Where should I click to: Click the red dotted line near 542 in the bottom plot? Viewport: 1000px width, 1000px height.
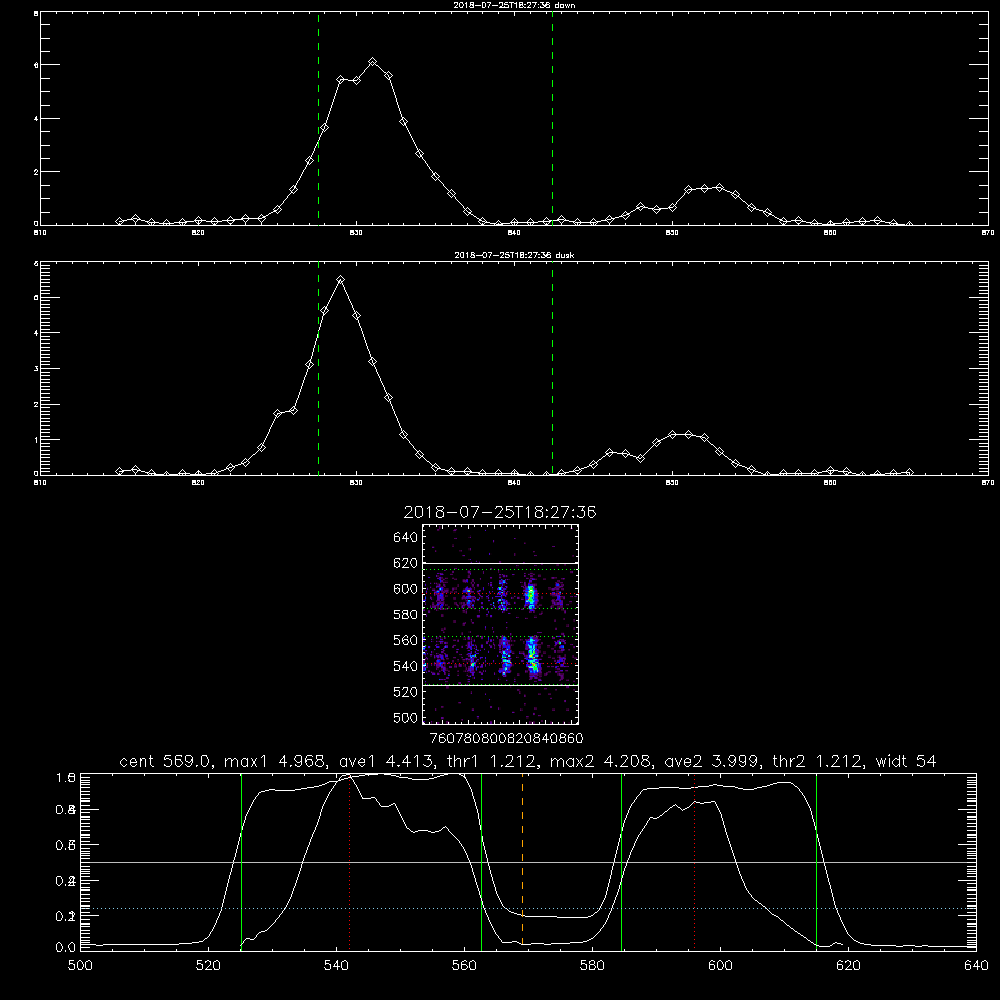[x=349, y=861]
